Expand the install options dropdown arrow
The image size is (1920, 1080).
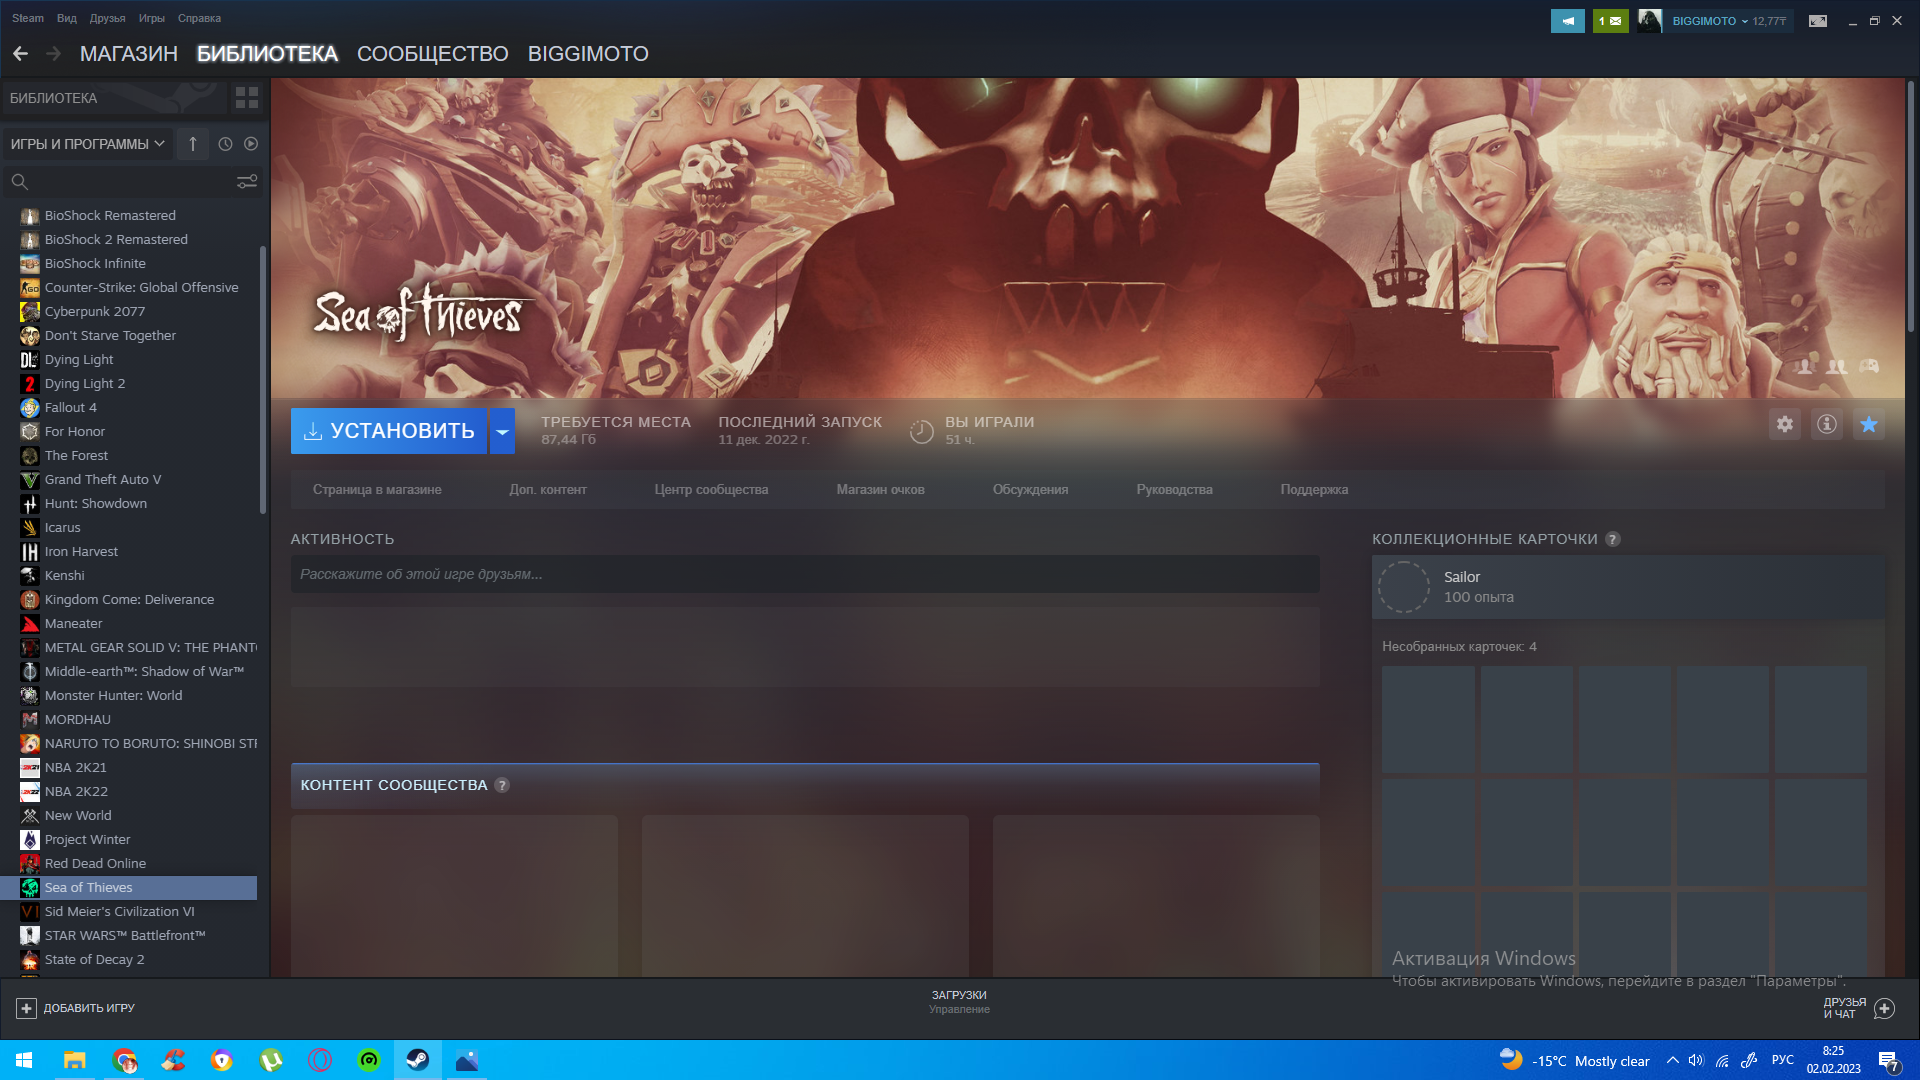(502, 431)
